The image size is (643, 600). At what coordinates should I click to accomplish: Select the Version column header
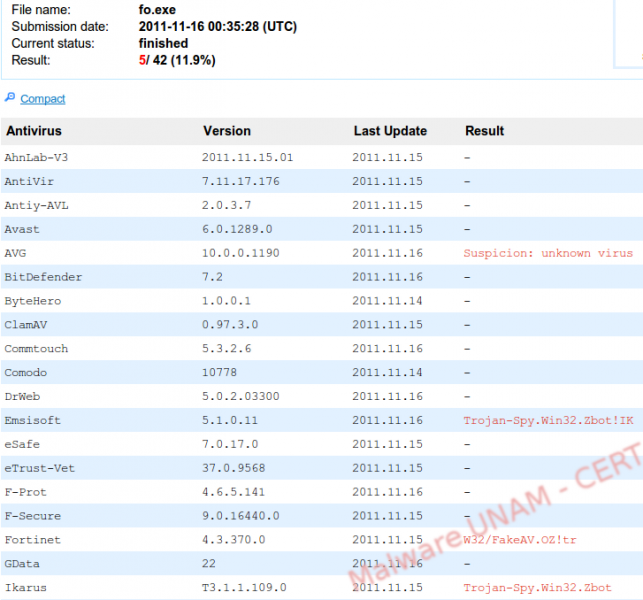pyautogui.click(x=227, y=131)
